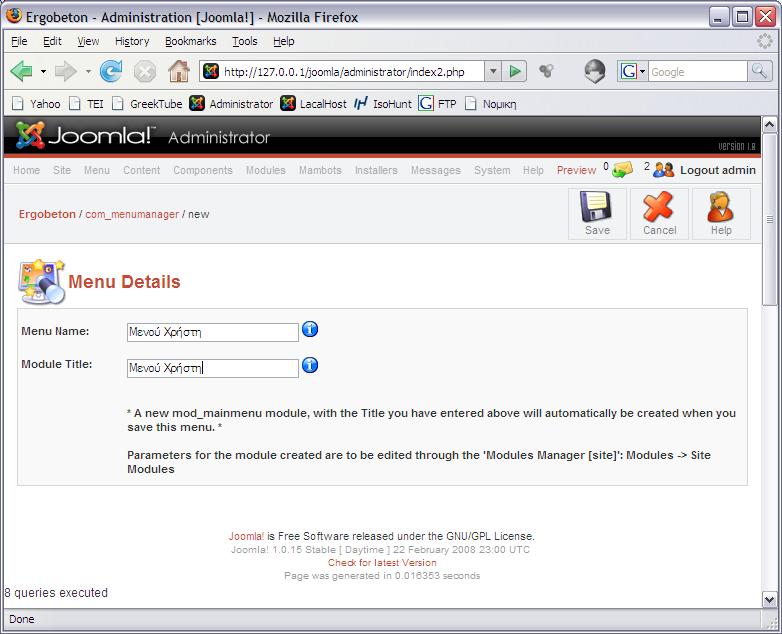Open the LacalHost bookmark
The width and height of the screenshot is (782, 634).
(x=313, y=104)
